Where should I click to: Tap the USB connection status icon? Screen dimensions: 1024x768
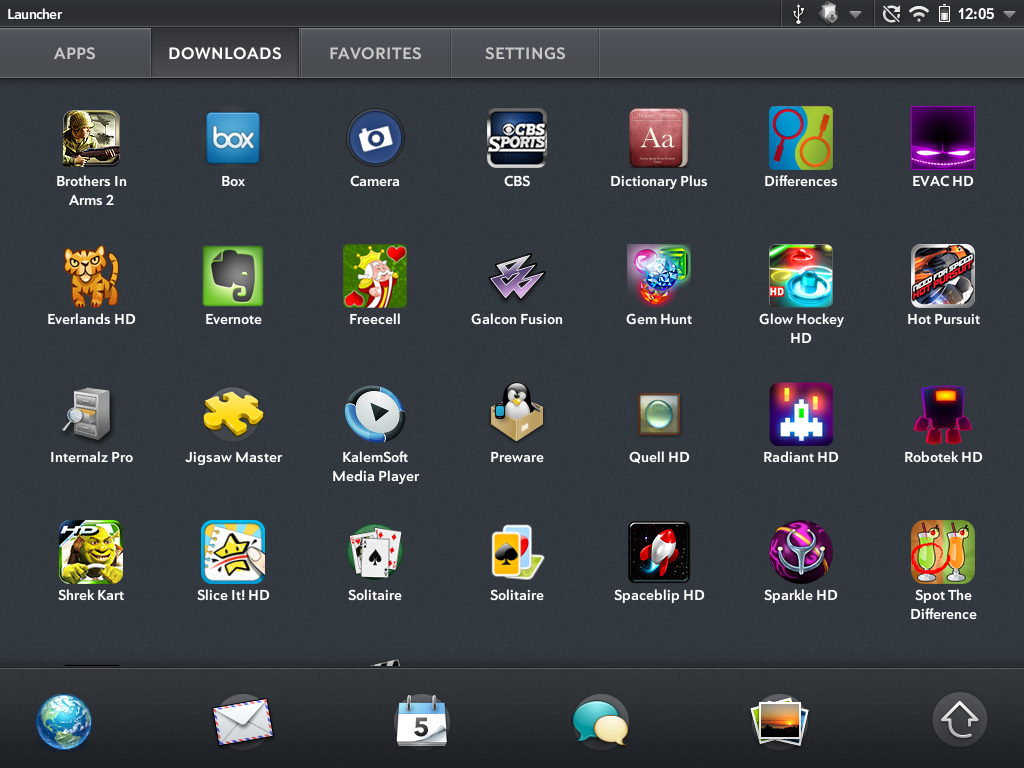798,14
